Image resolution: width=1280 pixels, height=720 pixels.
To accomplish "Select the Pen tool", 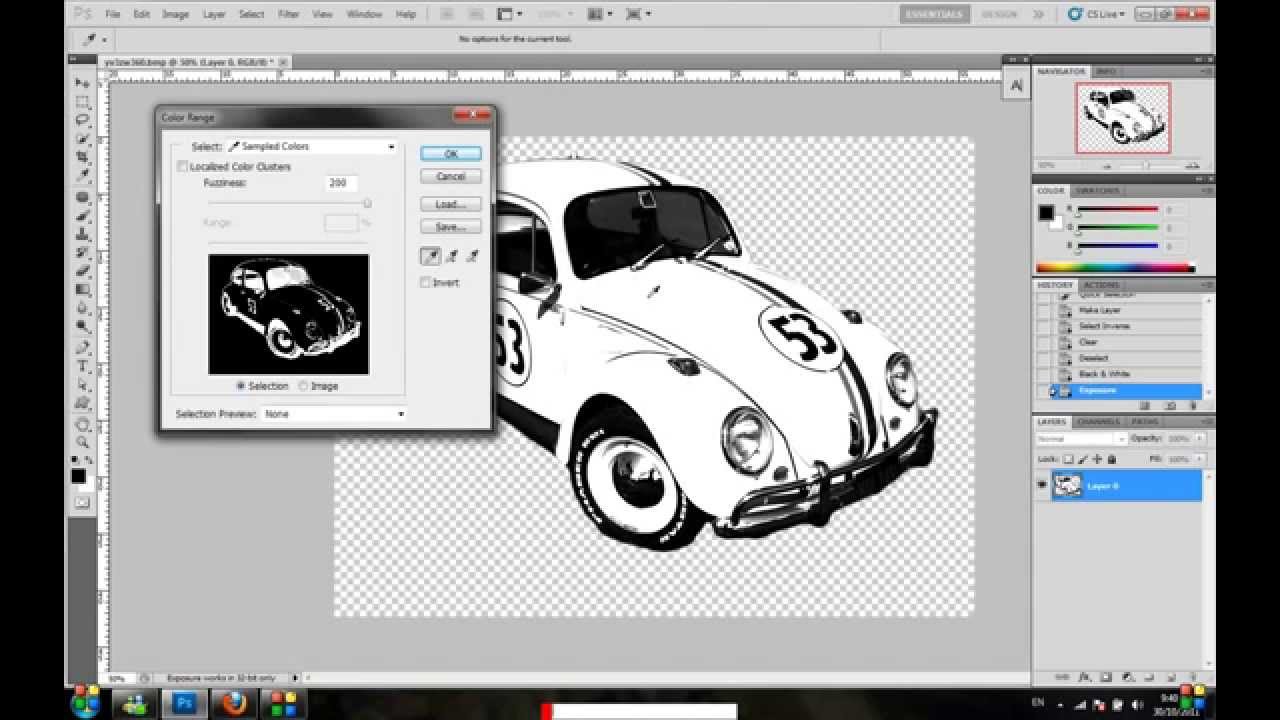I will (83, 348).
